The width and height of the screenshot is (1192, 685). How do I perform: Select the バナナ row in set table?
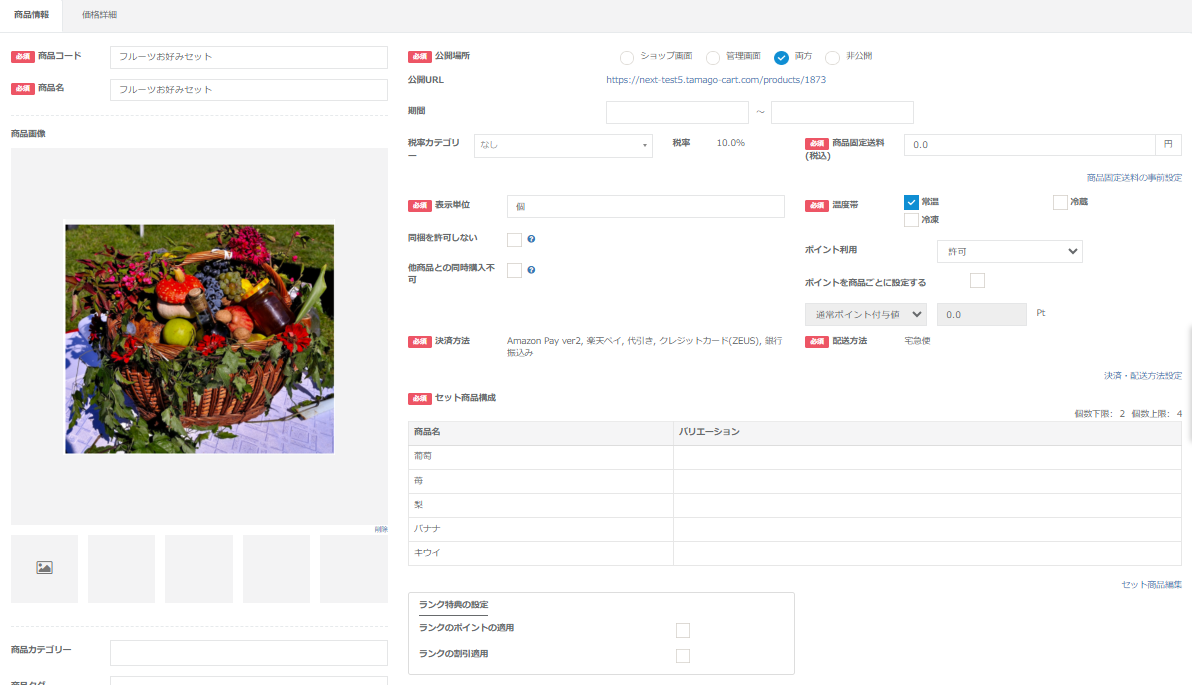pos(794,529)
